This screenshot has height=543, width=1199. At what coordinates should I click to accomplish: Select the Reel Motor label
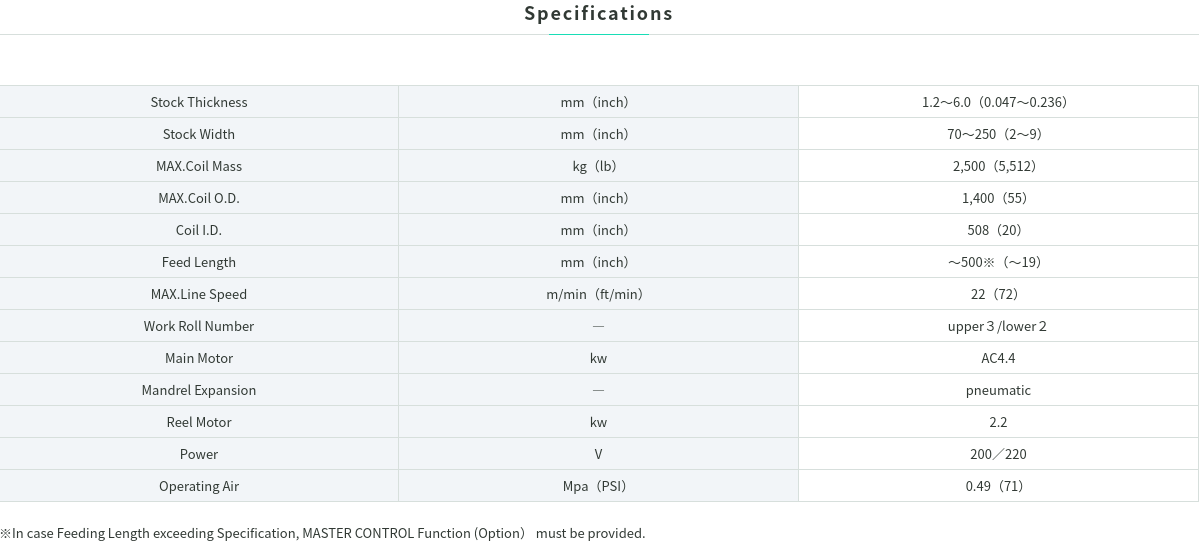tap(199, 423)
